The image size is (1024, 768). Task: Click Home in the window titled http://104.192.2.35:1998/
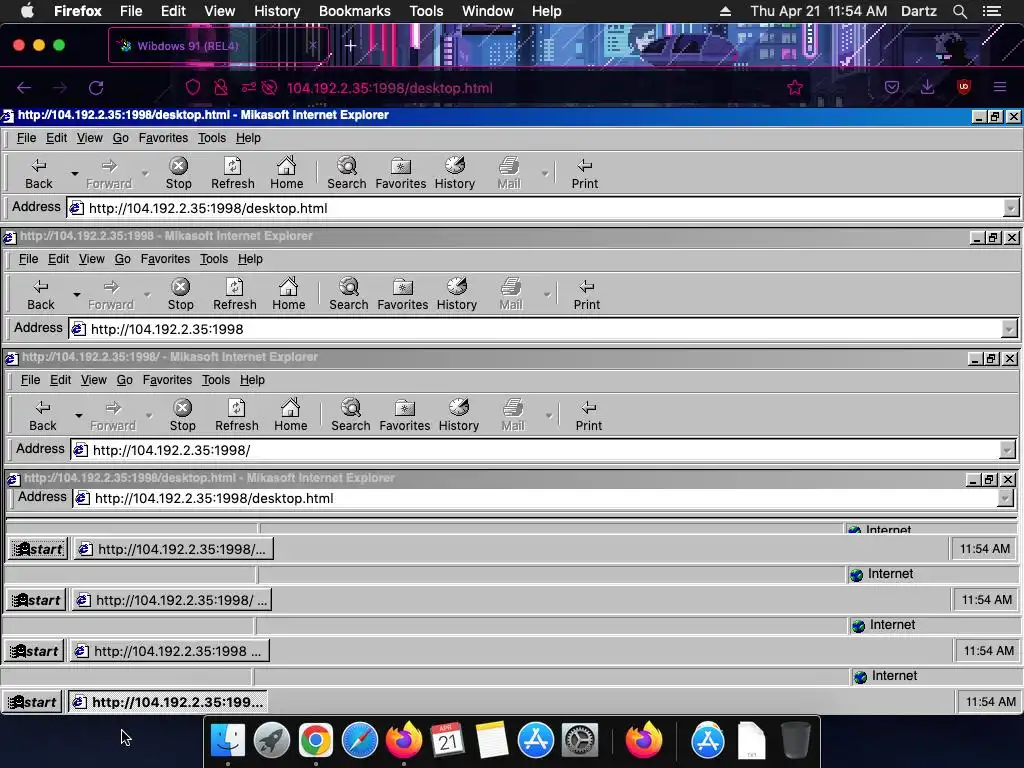click(291, 415)
